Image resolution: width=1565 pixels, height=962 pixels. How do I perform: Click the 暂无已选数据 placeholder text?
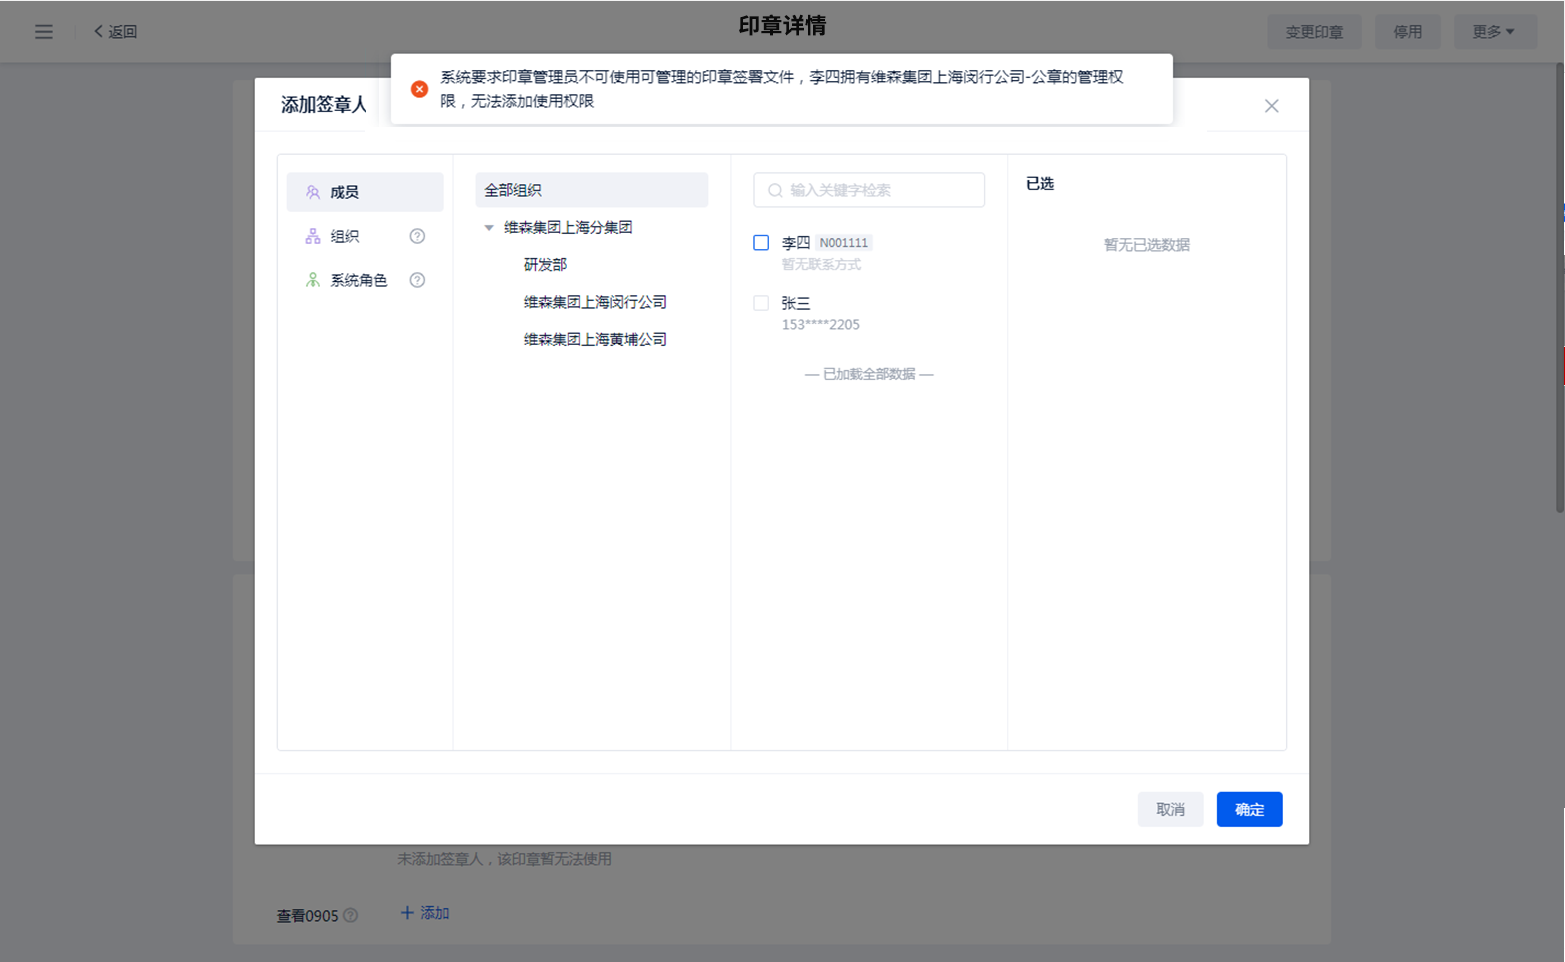click(1147, 245)
